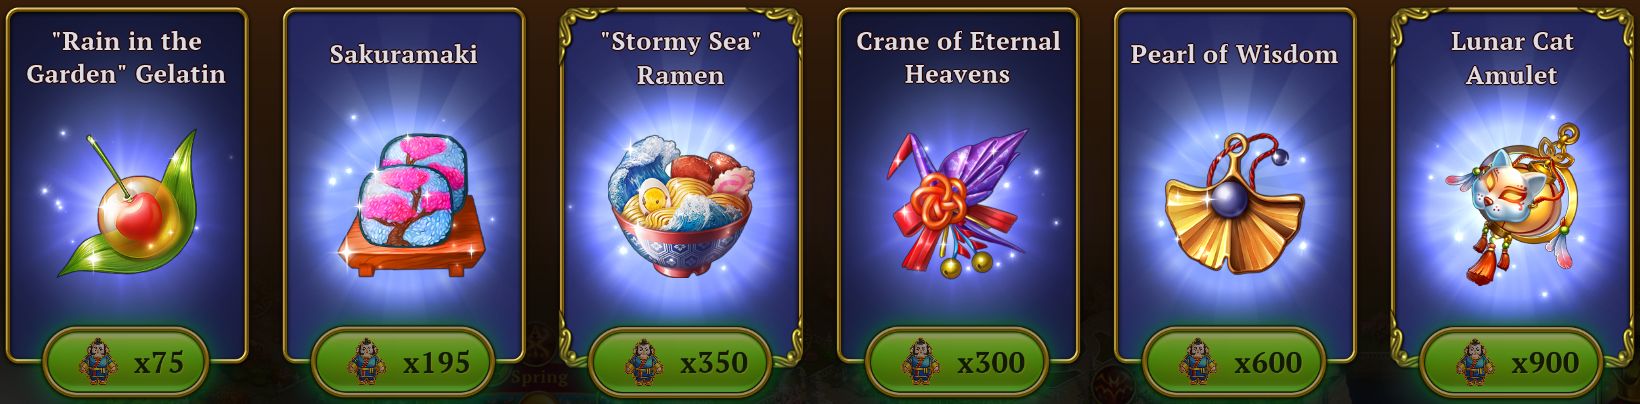Purchase the crane with x300 button
The image size is (1640, 404).
coord(957,361)
